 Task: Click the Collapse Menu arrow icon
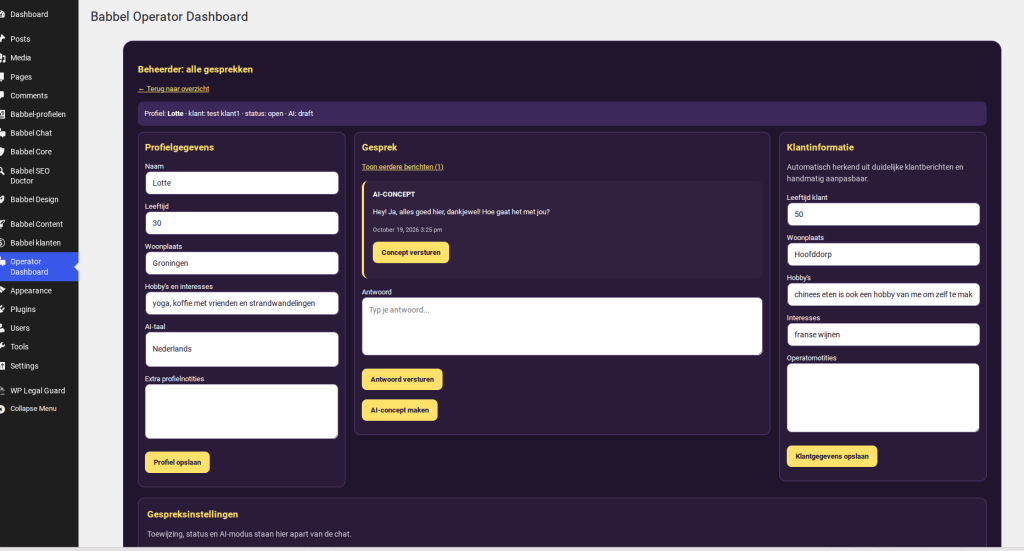click(x=3, y=409)
